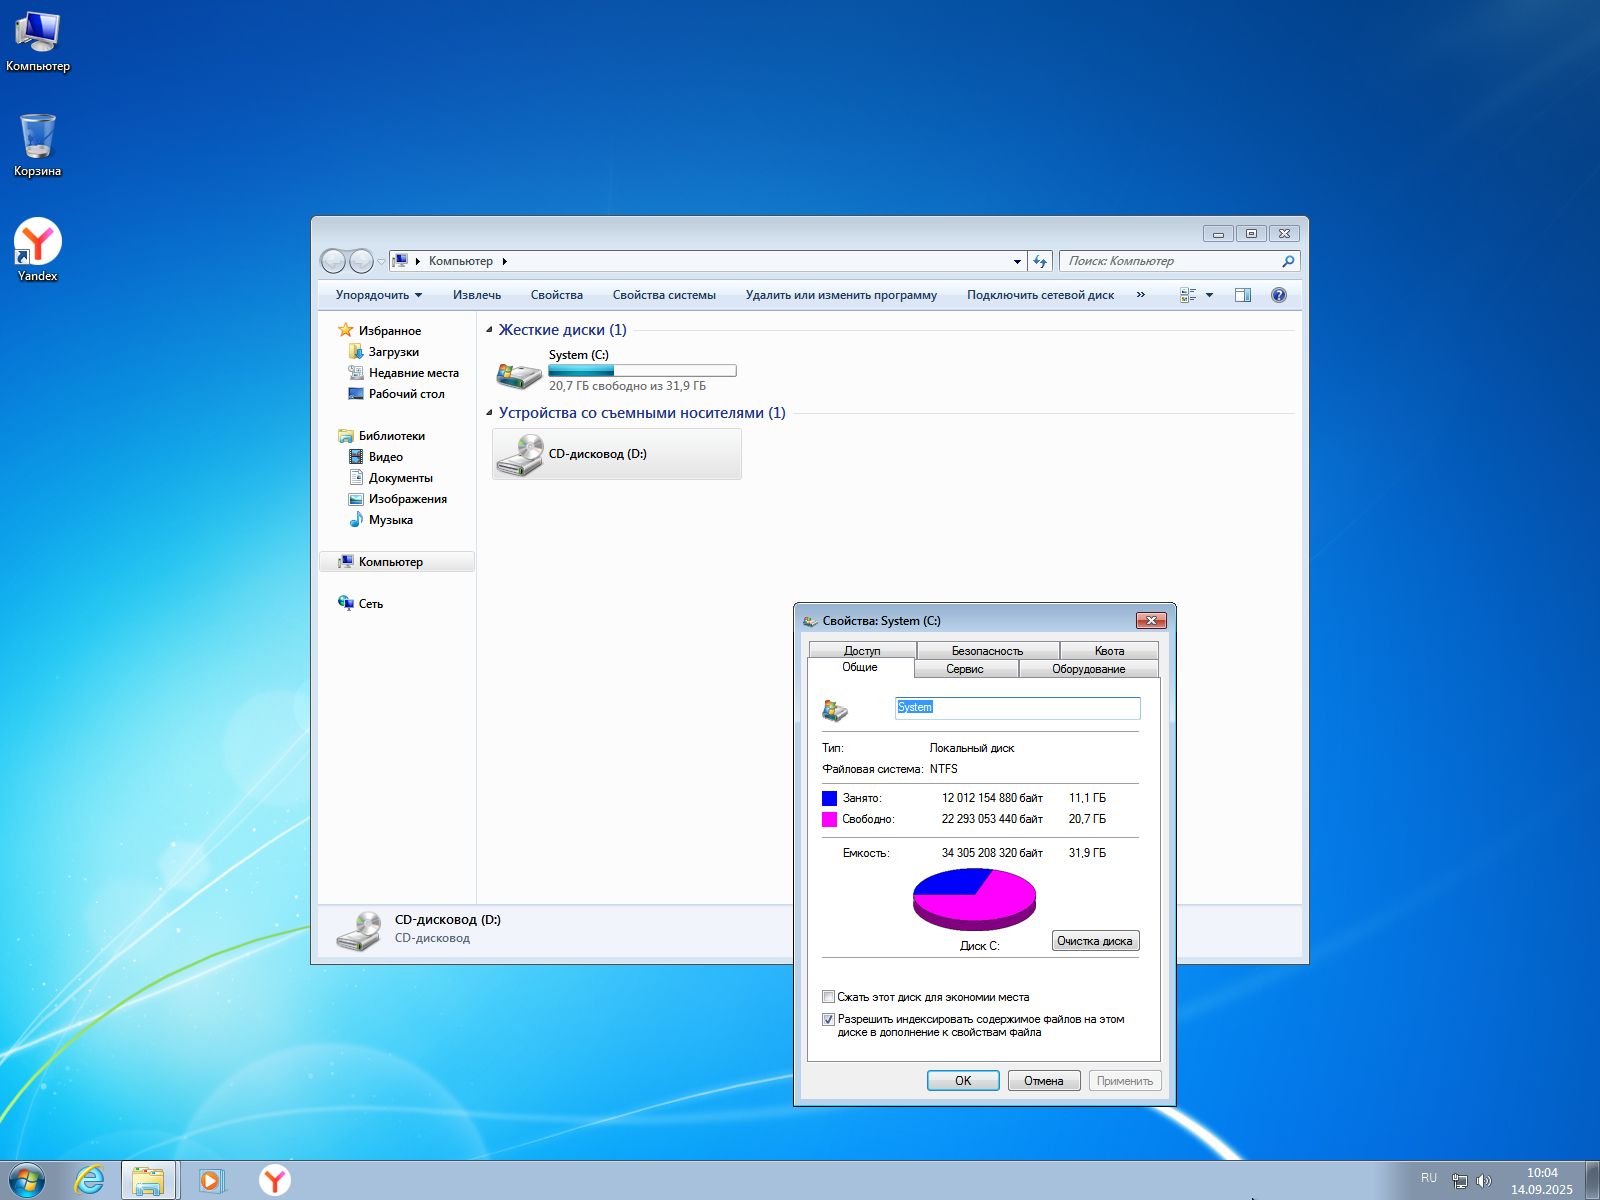Launch Internet Explorer from taskbar
1600x1200 pixels.
(90, 1180)
